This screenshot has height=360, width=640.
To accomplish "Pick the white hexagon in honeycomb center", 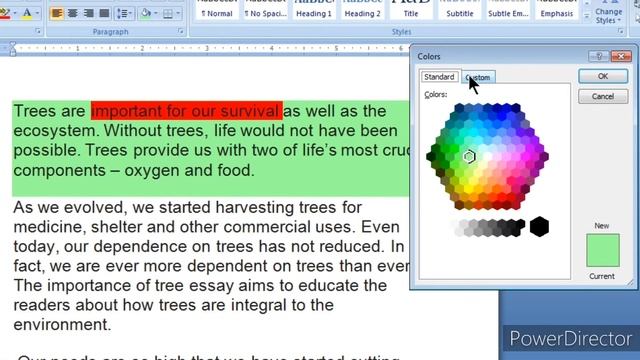I will 488,156.
